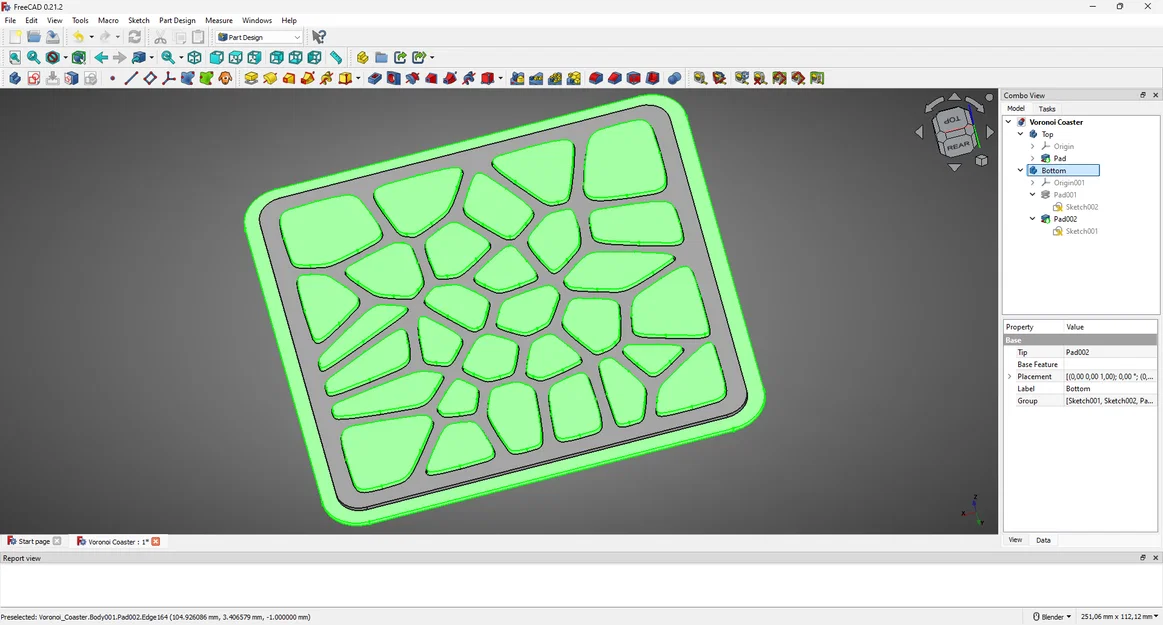Click the Measure distance ruler icon
Screen dimensions: 1163x625
336,57
